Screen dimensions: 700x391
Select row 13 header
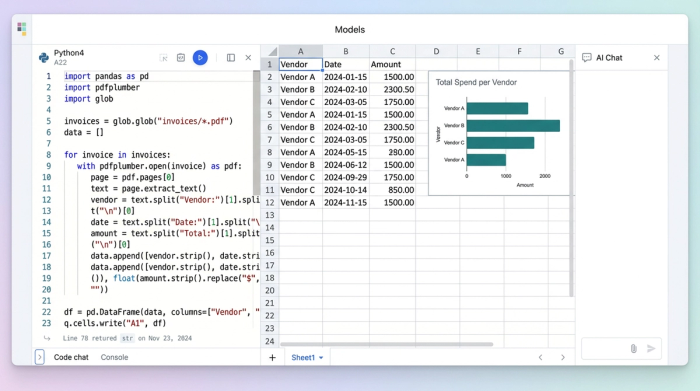point(270,215)
